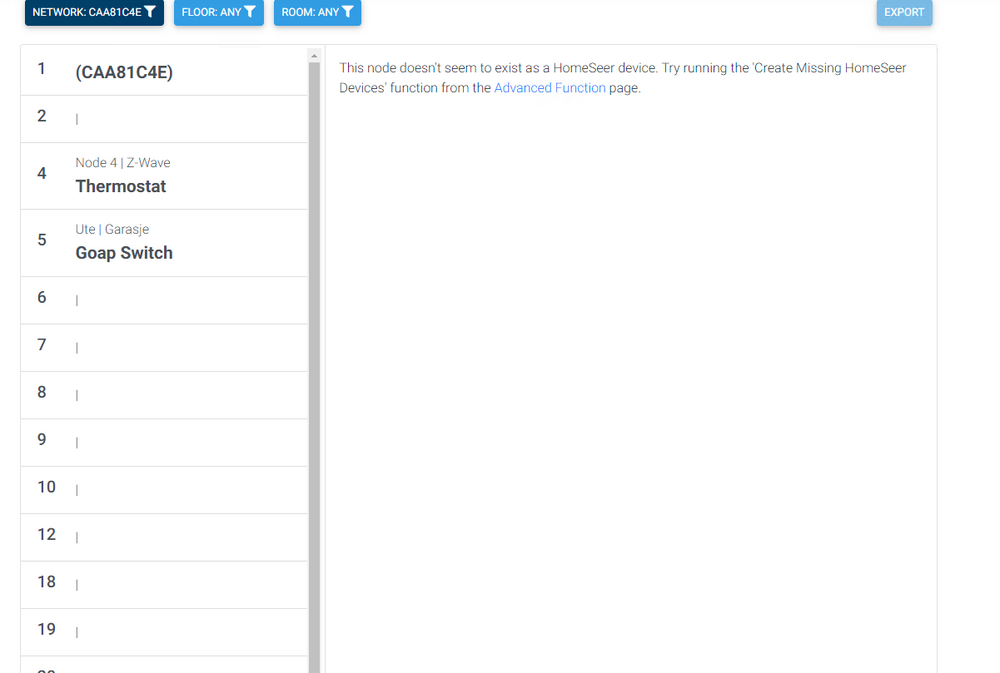Open the Advanced Function page link
Viewport: 1000px width, 673px height.
point(549,88)
